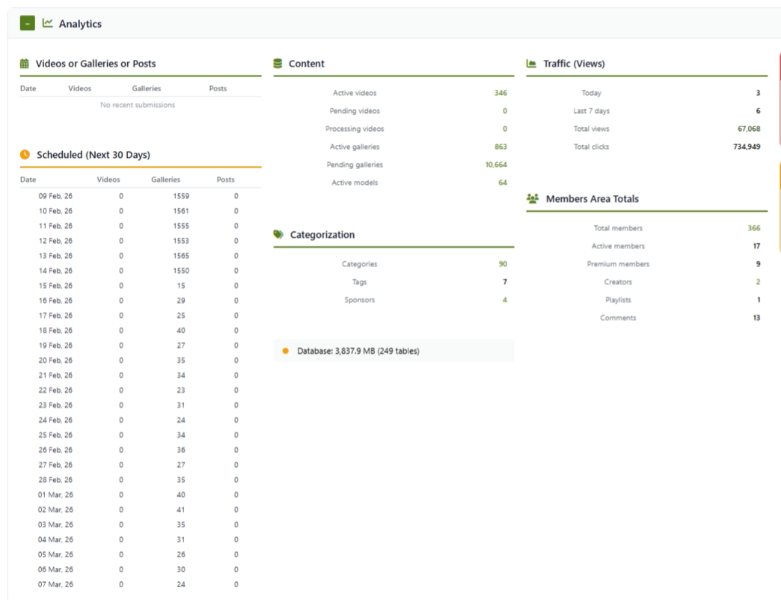Click the calendar icon beside Videos or Galleries or Posts
This screenshot has width=781, height=600.
coord(25,64)
